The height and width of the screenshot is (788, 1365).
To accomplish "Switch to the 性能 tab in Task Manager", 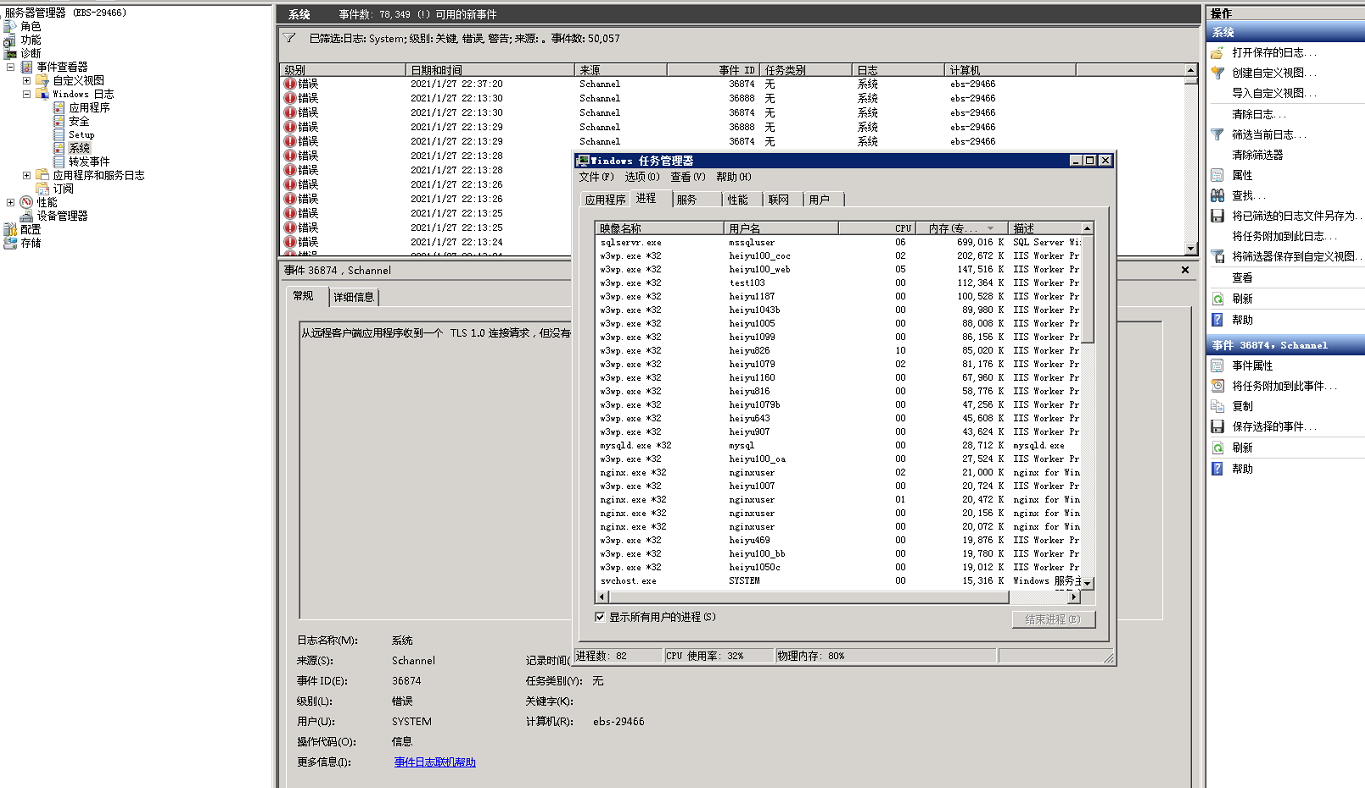I will [x=737, y=200].
